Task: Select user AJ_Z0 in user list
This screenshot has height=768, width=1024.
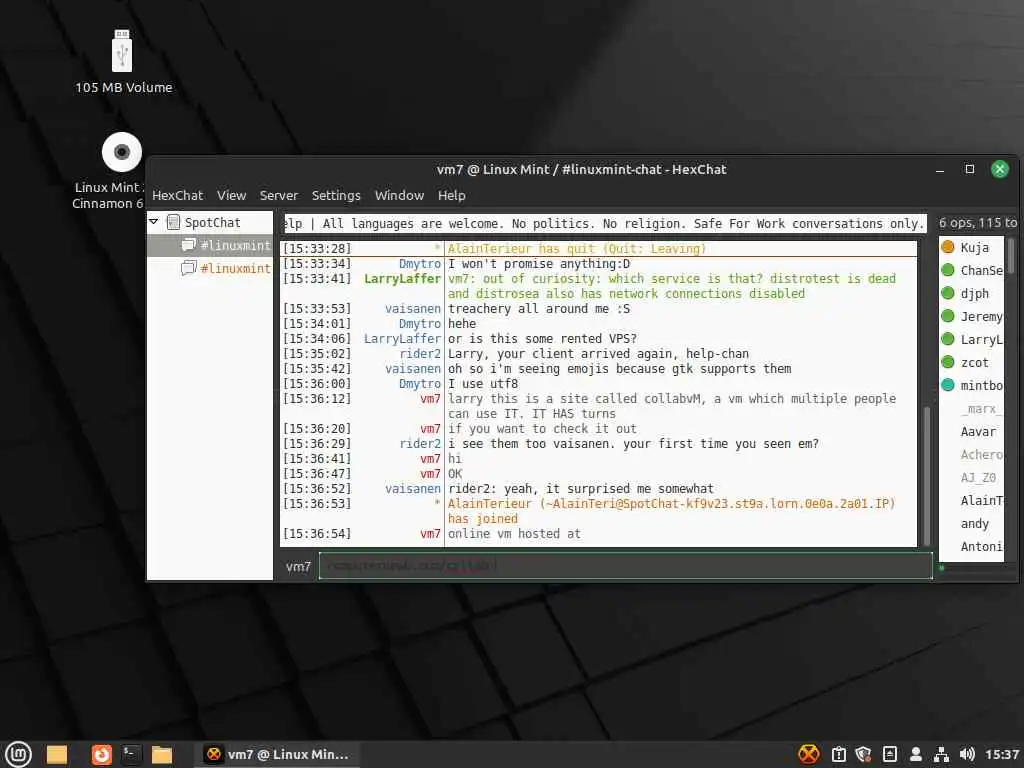Action: pos(978,477)
